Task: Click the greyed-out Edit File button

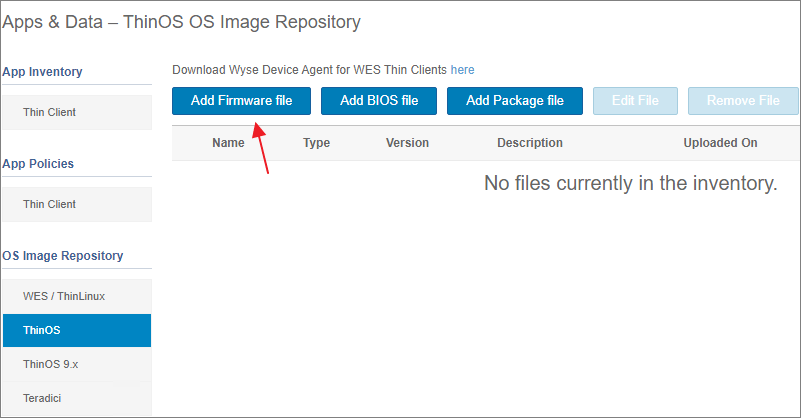Action: point(635,101)
